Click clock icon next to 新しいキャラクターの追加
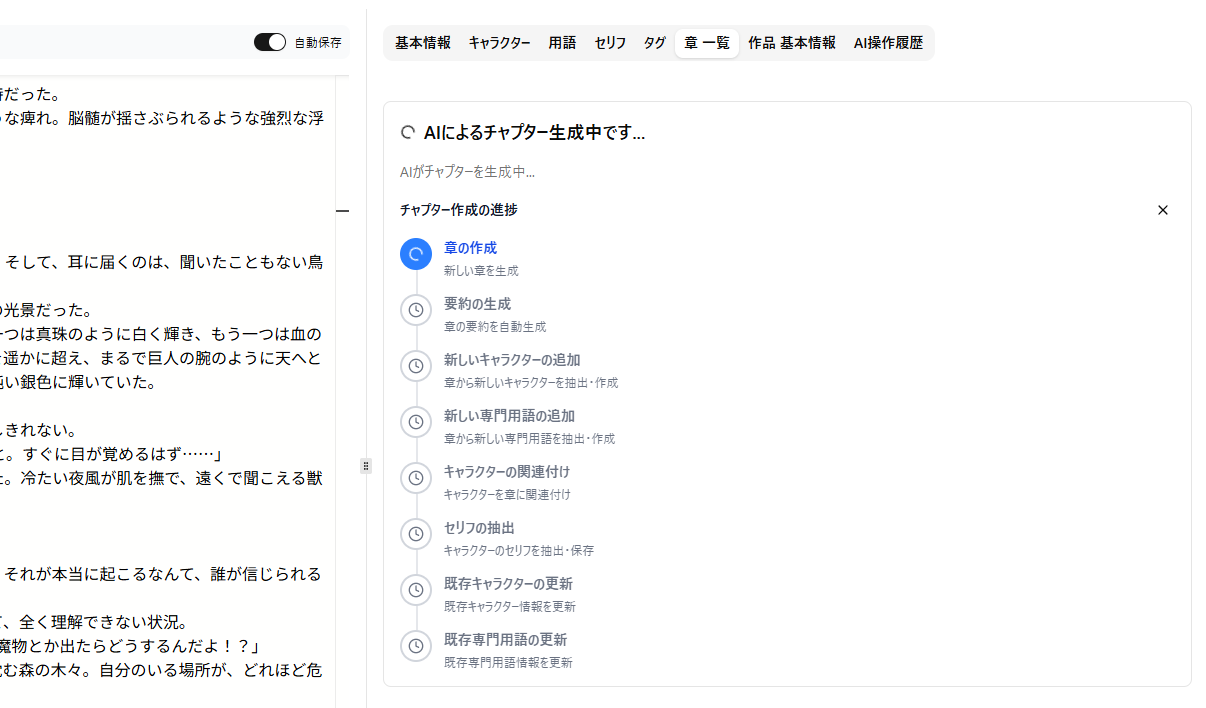The height and width of the screenshot is (708, 1206). [x=416, y=366]
